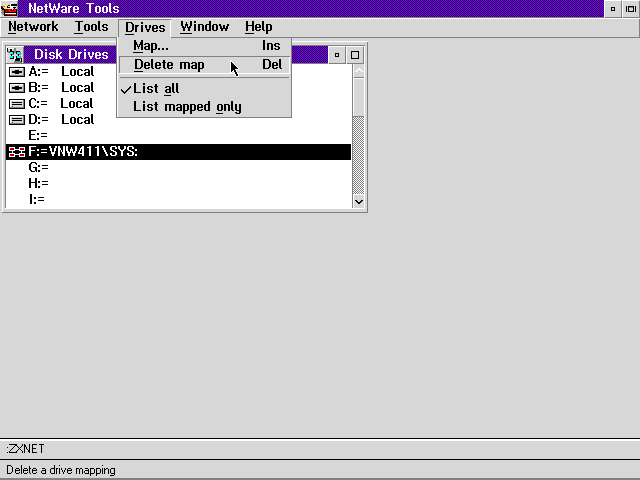Image resolution: width=640 pixels, height=480 pixels.
Task: Select the unmapped I:= drive row
Action: pos(178,200)
